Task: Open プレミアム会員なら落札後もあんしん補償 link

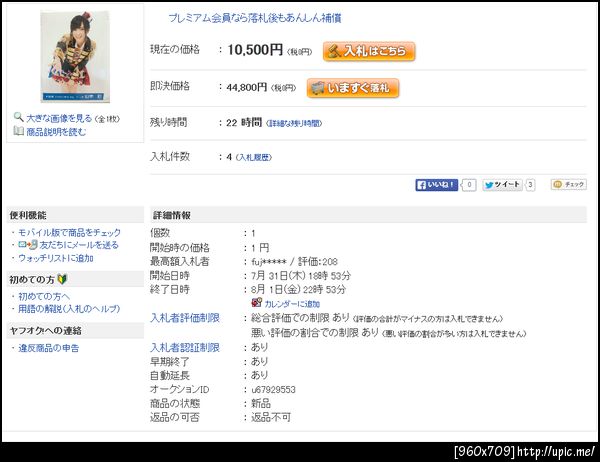Action: (x=255, y=18)
